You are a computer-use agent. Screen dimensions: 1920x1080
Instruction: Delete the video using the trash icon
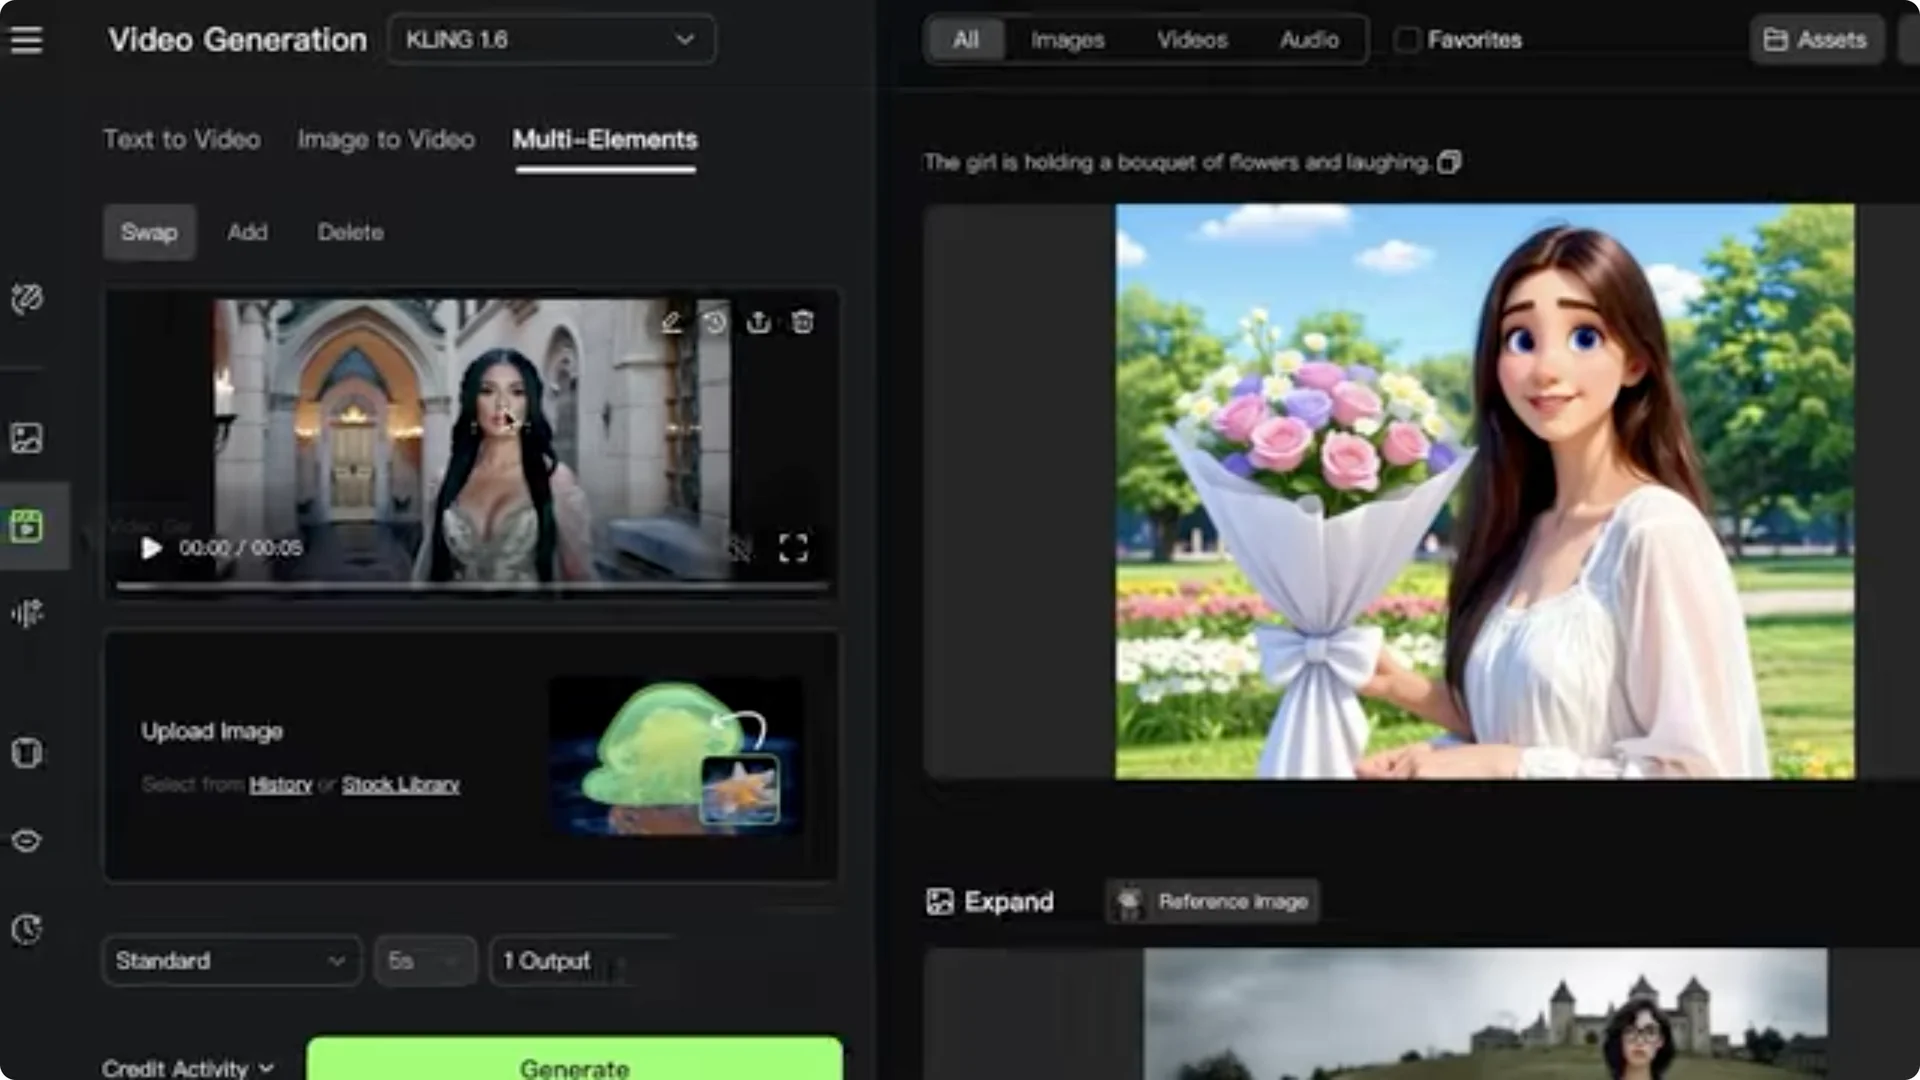(804, 322)
